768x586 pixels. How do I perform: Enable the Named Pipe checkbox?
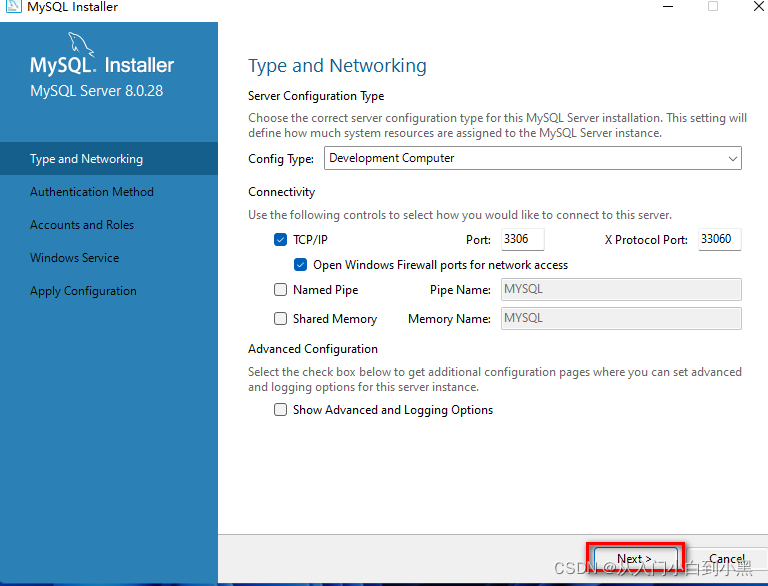coord(280,290)
